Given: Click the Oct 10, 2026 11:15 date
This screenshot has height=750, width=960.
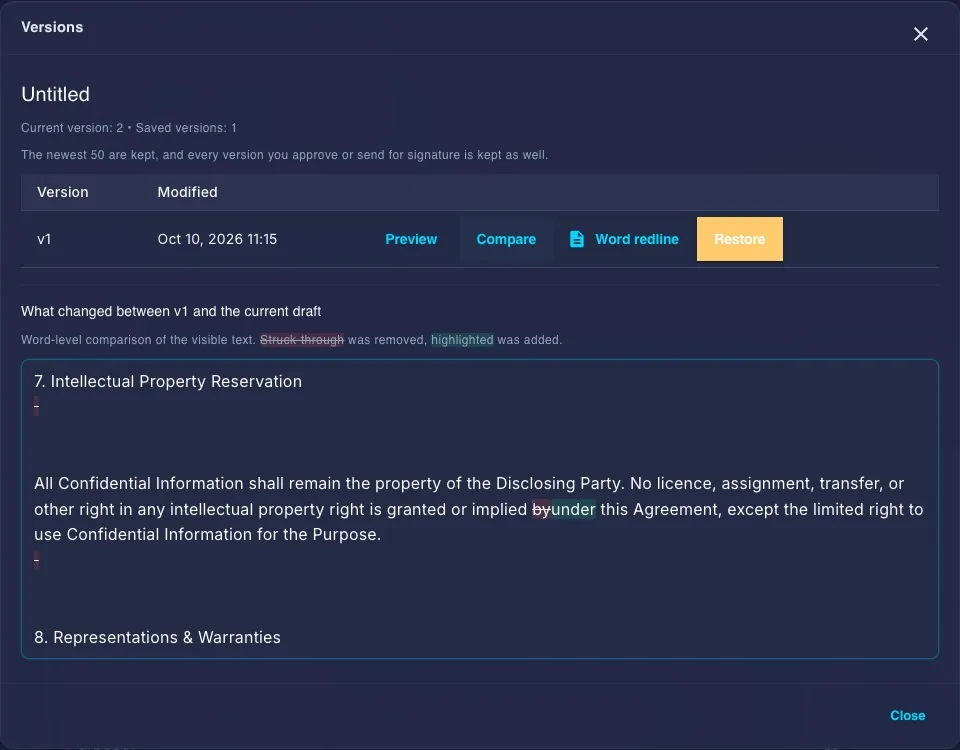Looking at the screenshot, I should pyautogui.click(x=217, y=239).
